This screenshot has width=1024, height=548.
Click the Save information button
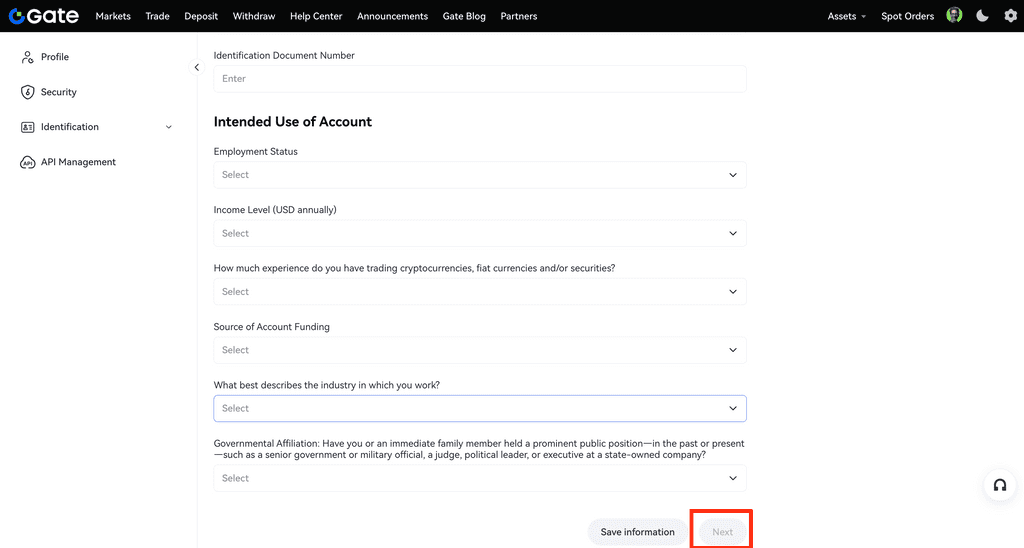(637, 532)
